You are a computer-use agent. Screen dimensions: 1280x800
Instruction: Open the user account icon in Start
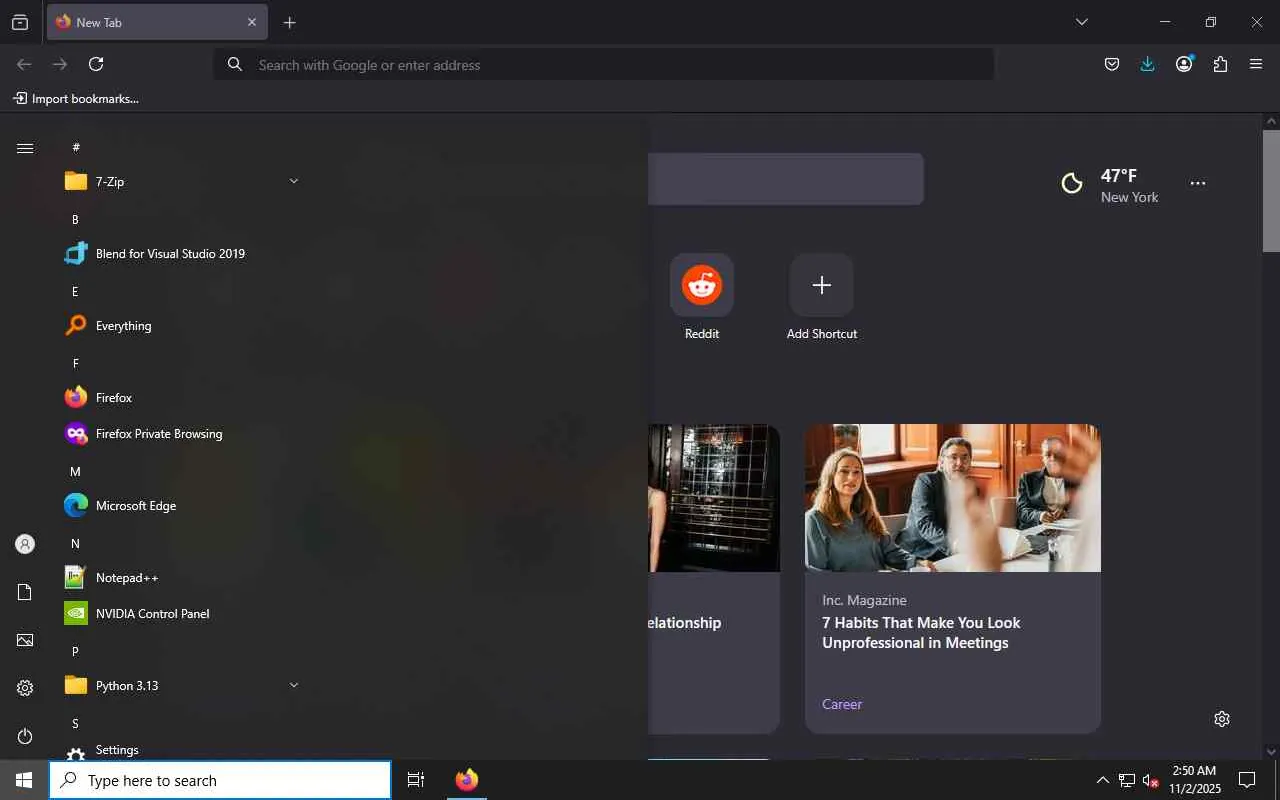coord(25,544)
